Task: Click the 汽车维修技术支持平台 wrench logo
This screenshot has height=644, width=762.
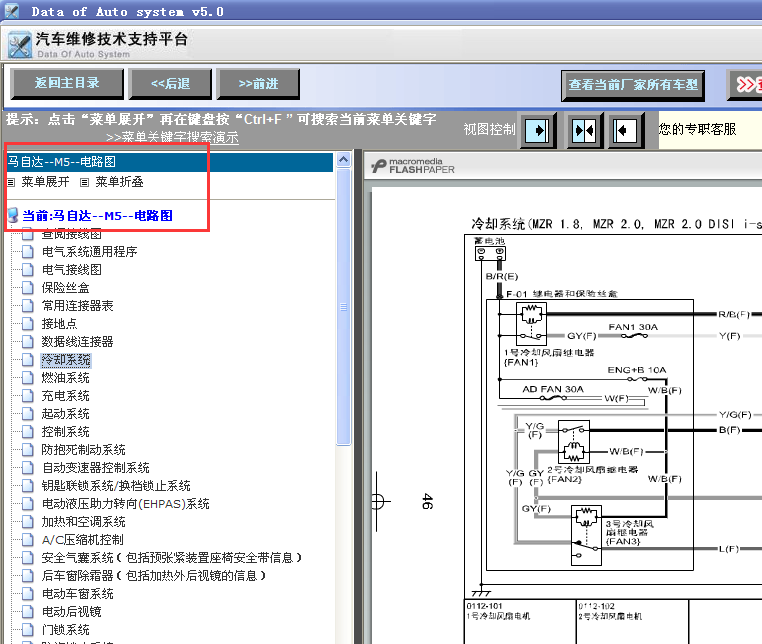Action: pos(20,46)
